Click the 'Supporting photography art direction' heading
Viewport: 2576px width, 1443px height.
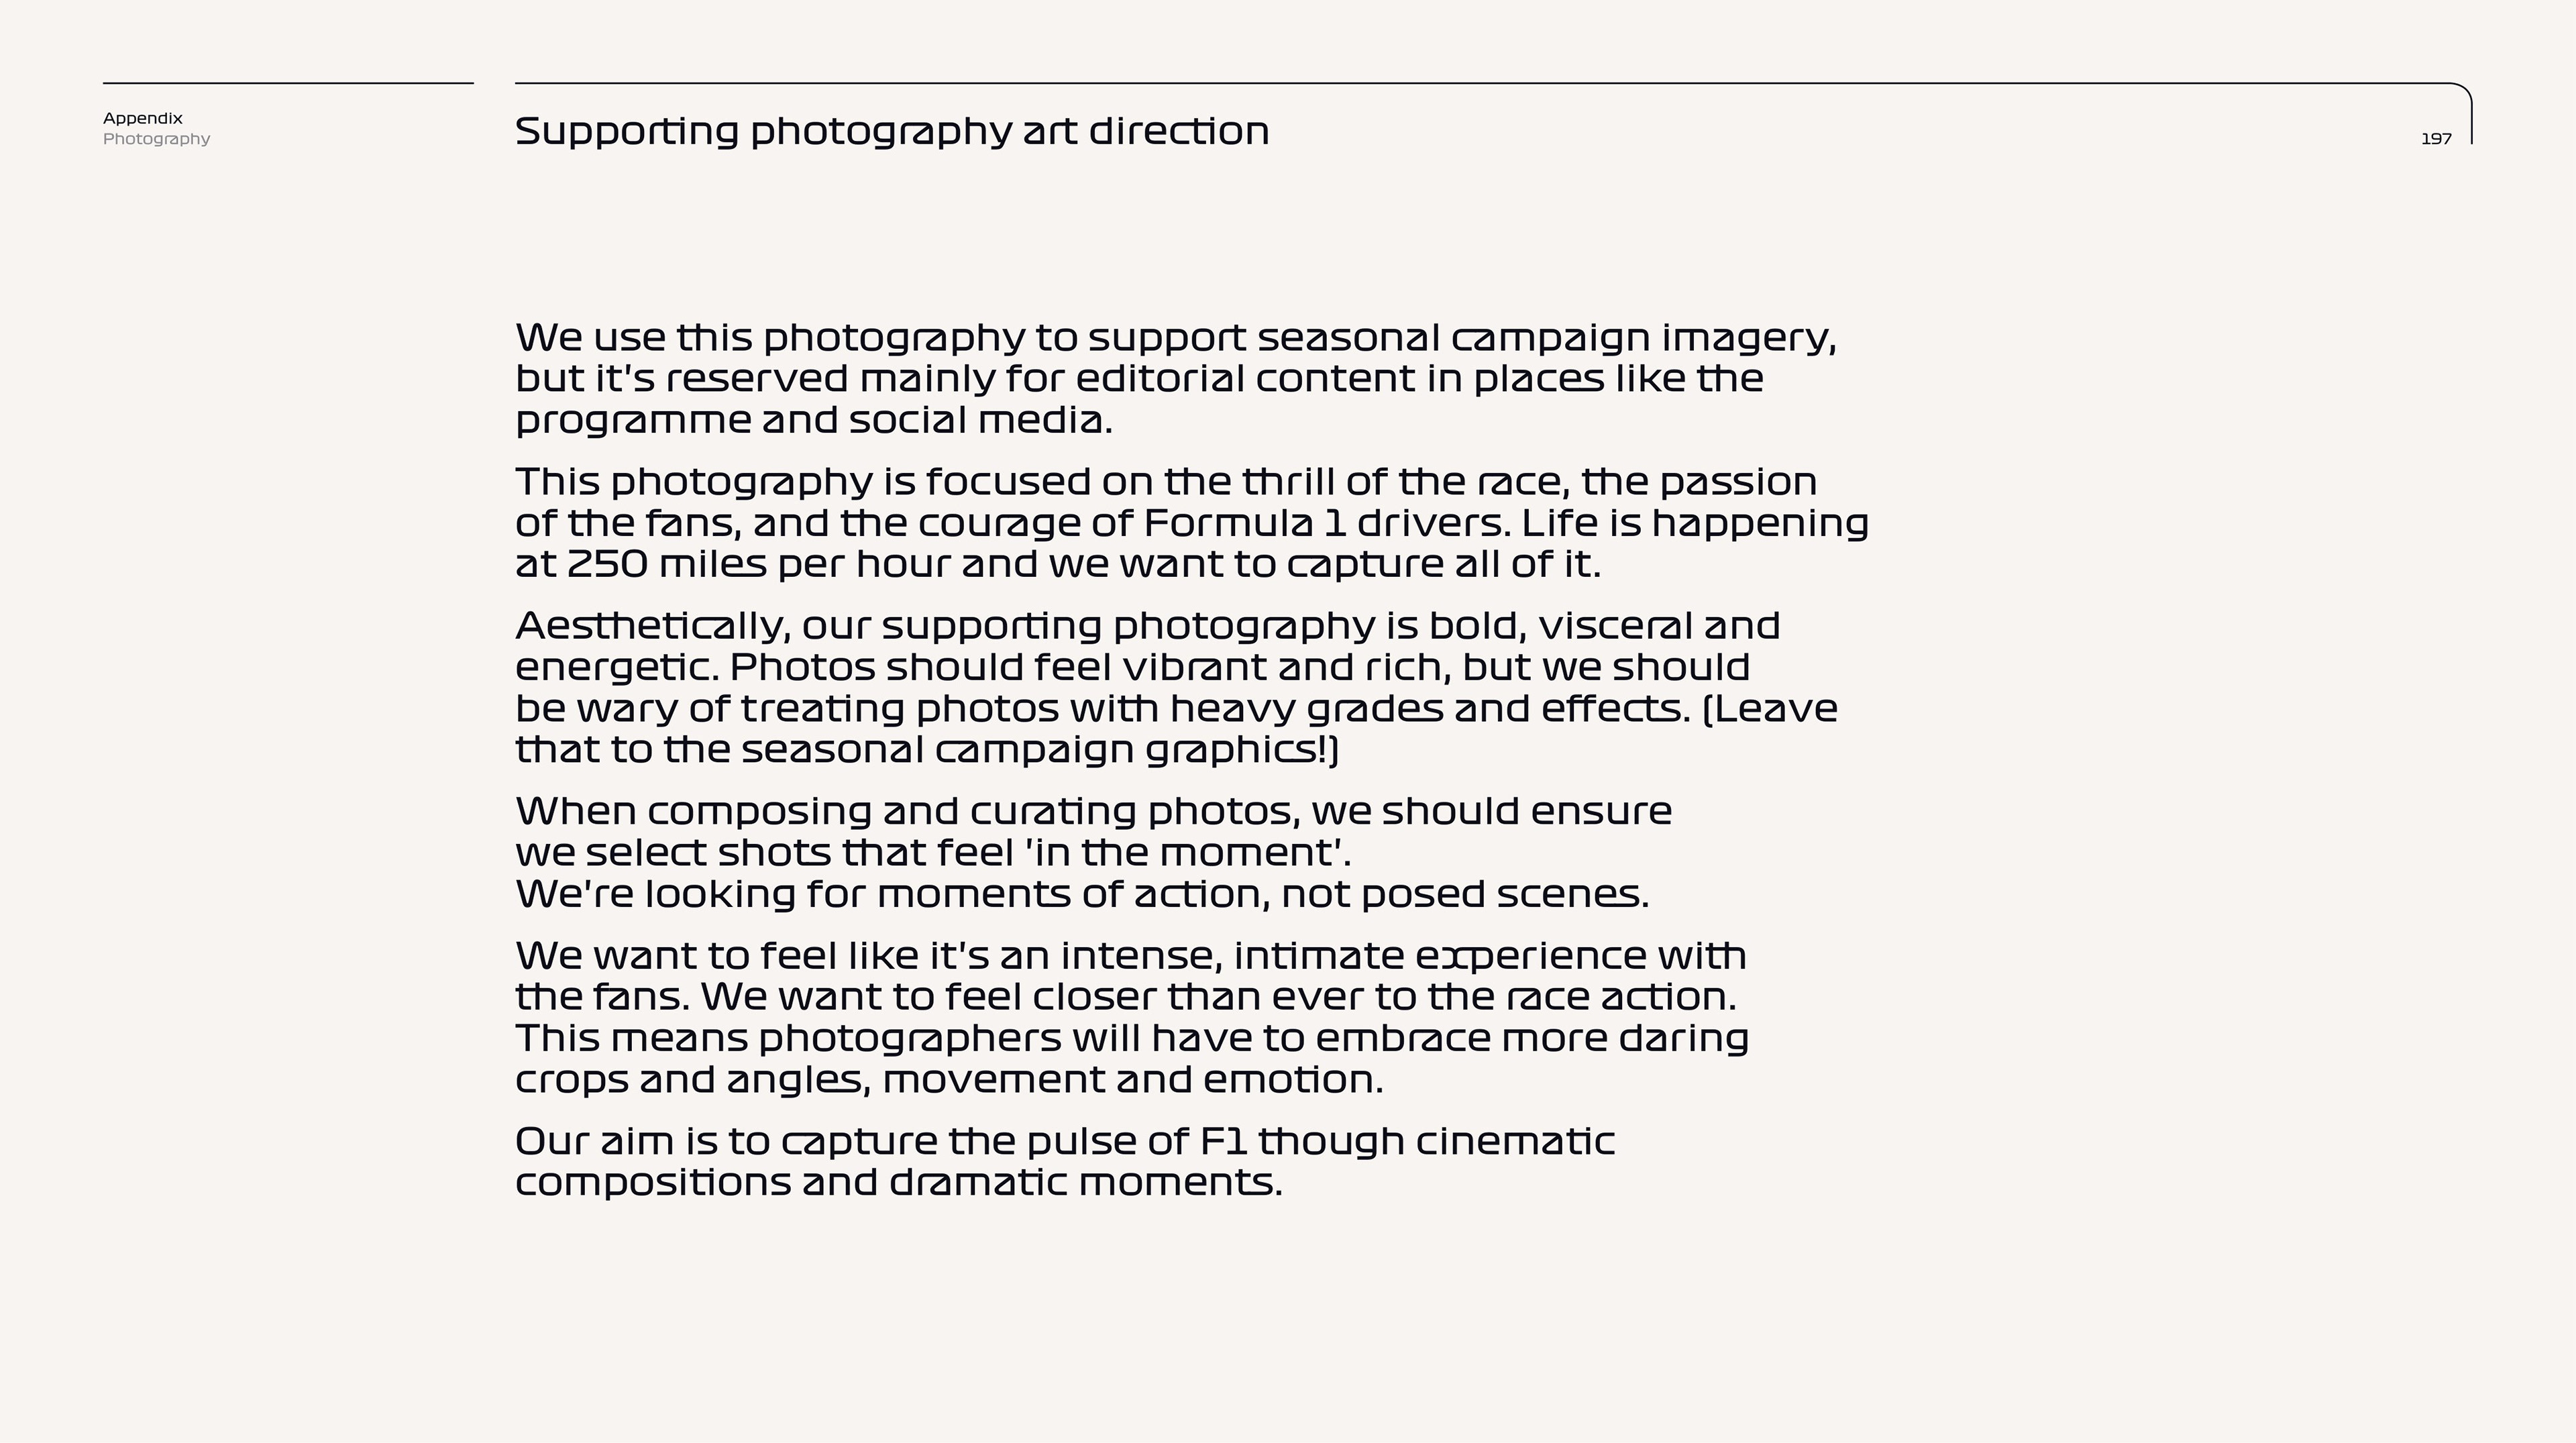point(891,132)
